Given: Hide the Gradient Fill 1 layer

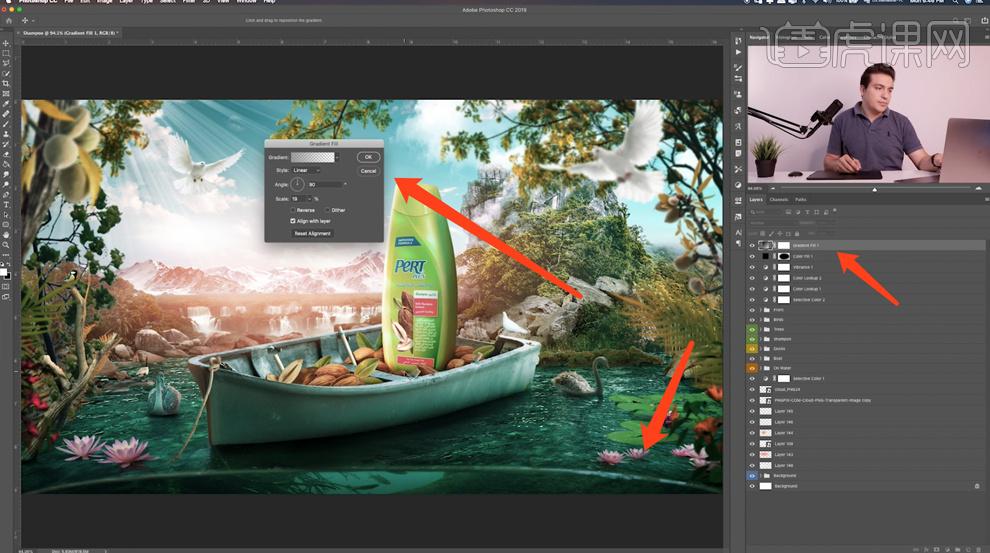Looking at the screenshot, I should click(752, 246).
